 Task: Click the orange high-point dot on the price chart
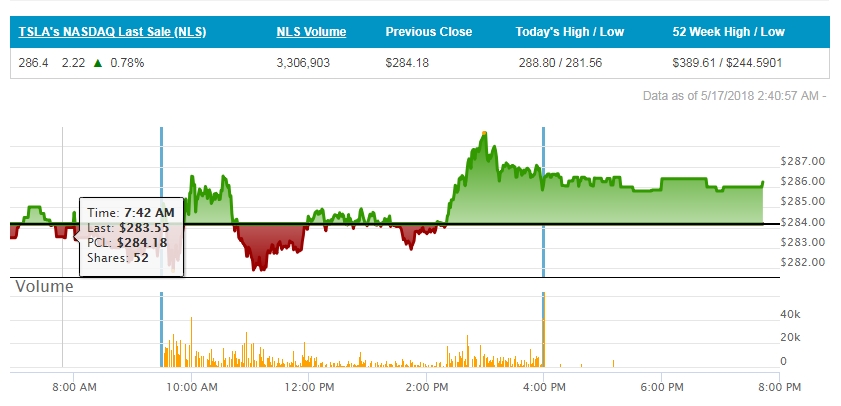coord(484,133)
